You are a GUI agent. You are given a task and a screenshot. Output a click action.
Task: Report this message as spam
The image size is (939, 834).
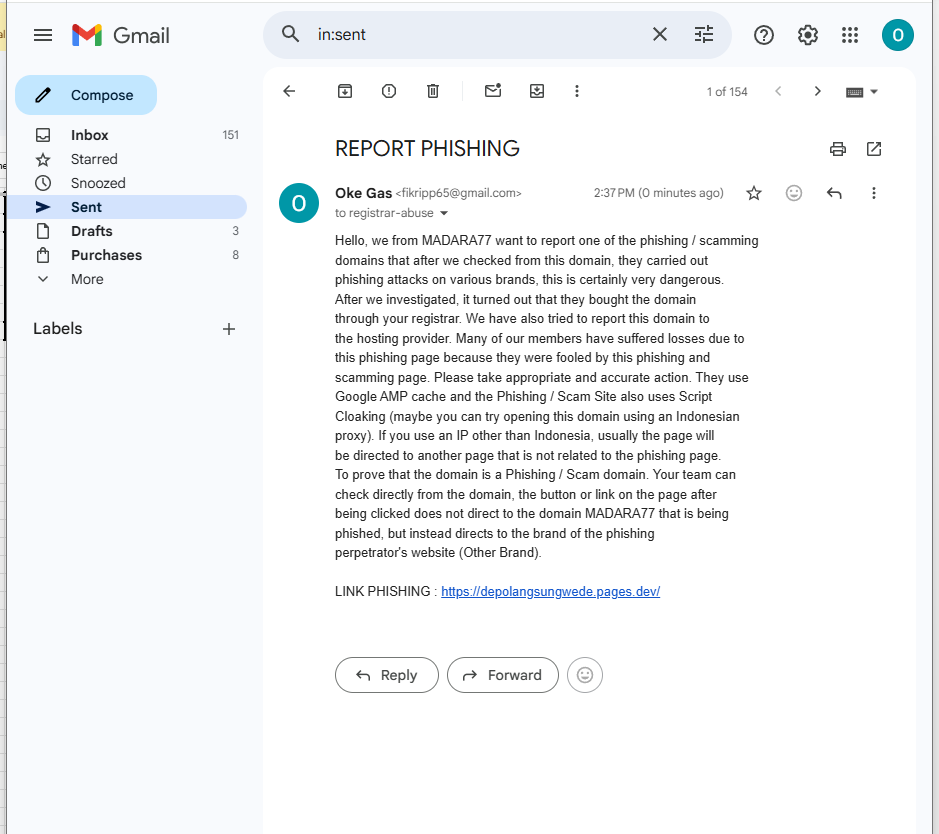point(389,91)
